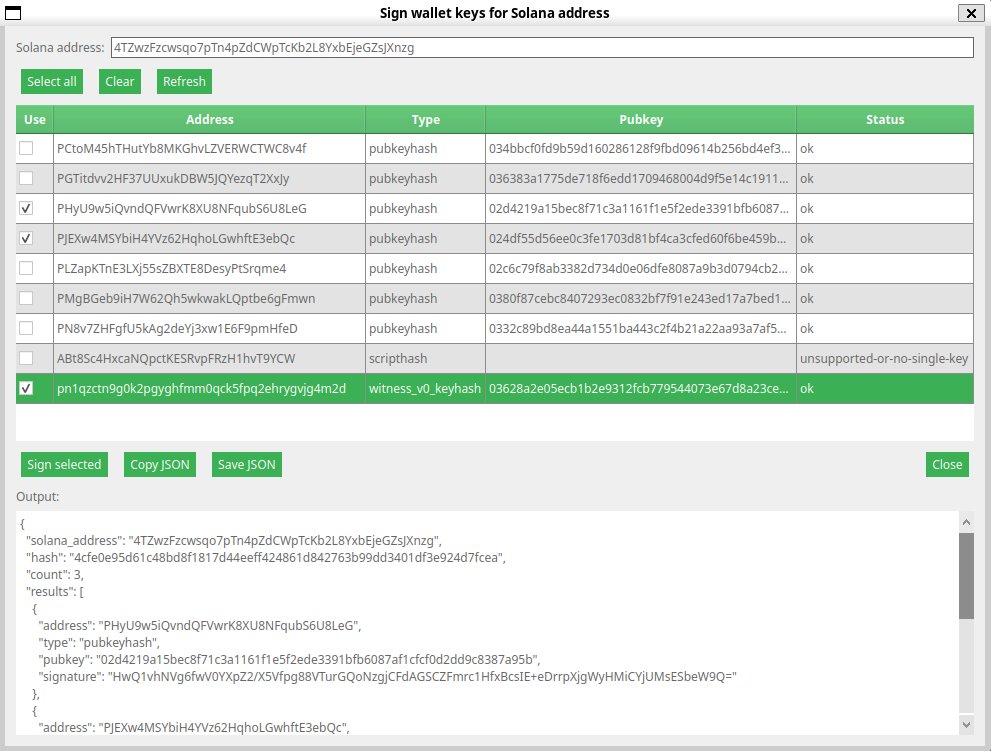The image size is (991, 751).
Task: Click Copy JSON button
Action: (x=159, y=465)
